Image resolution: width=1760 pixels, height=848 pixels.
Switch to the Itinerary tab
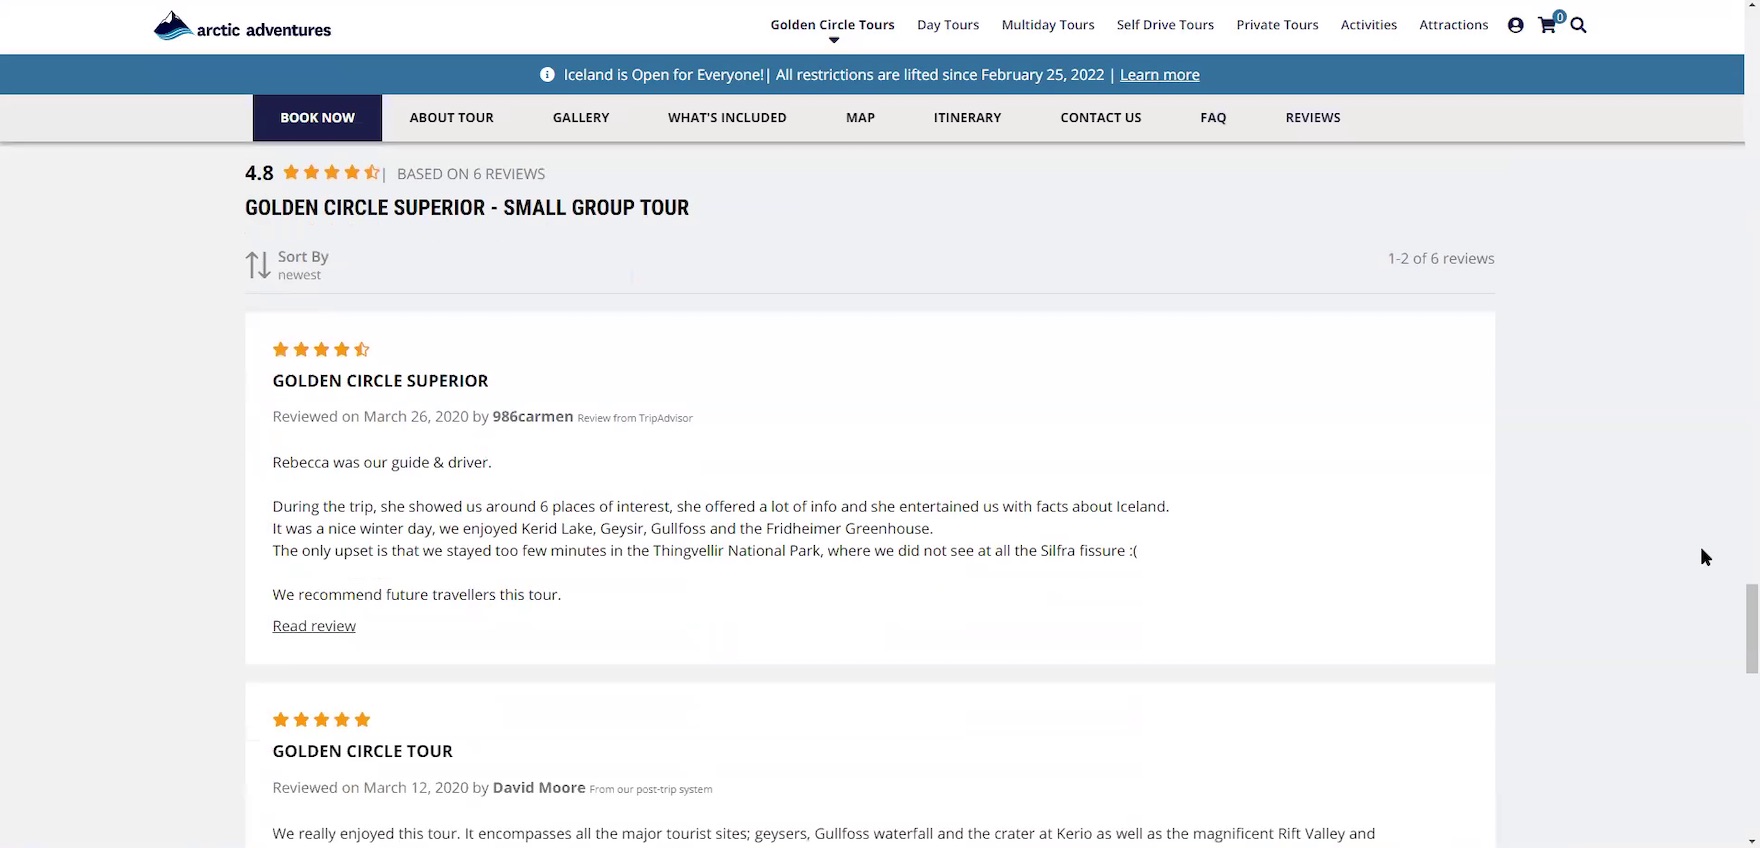tap(967, 118)
